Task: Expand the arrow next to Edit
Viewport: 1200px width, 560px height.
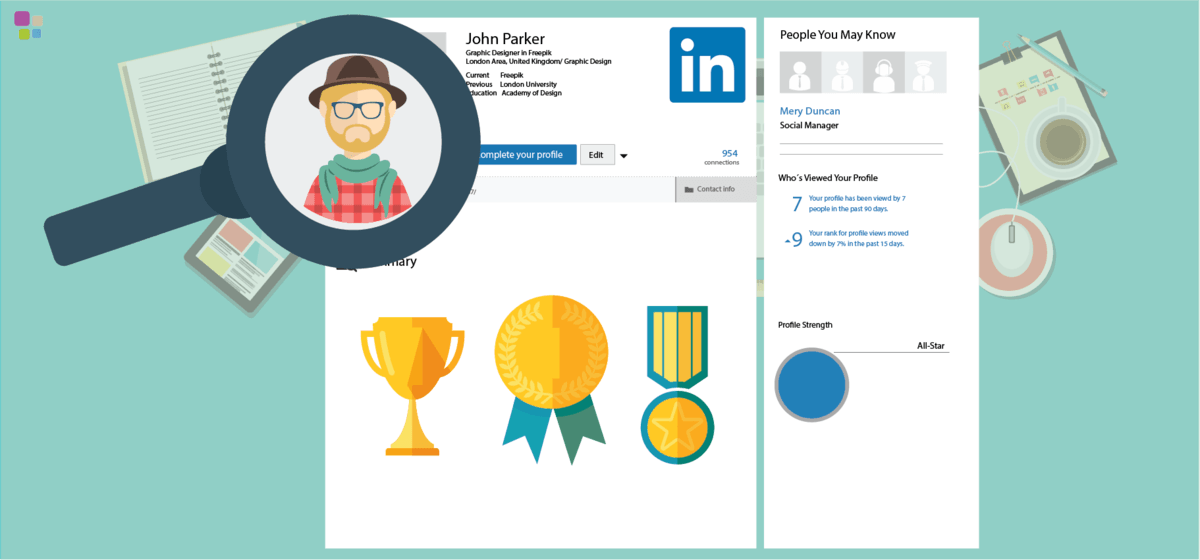Action: (624, 156)
